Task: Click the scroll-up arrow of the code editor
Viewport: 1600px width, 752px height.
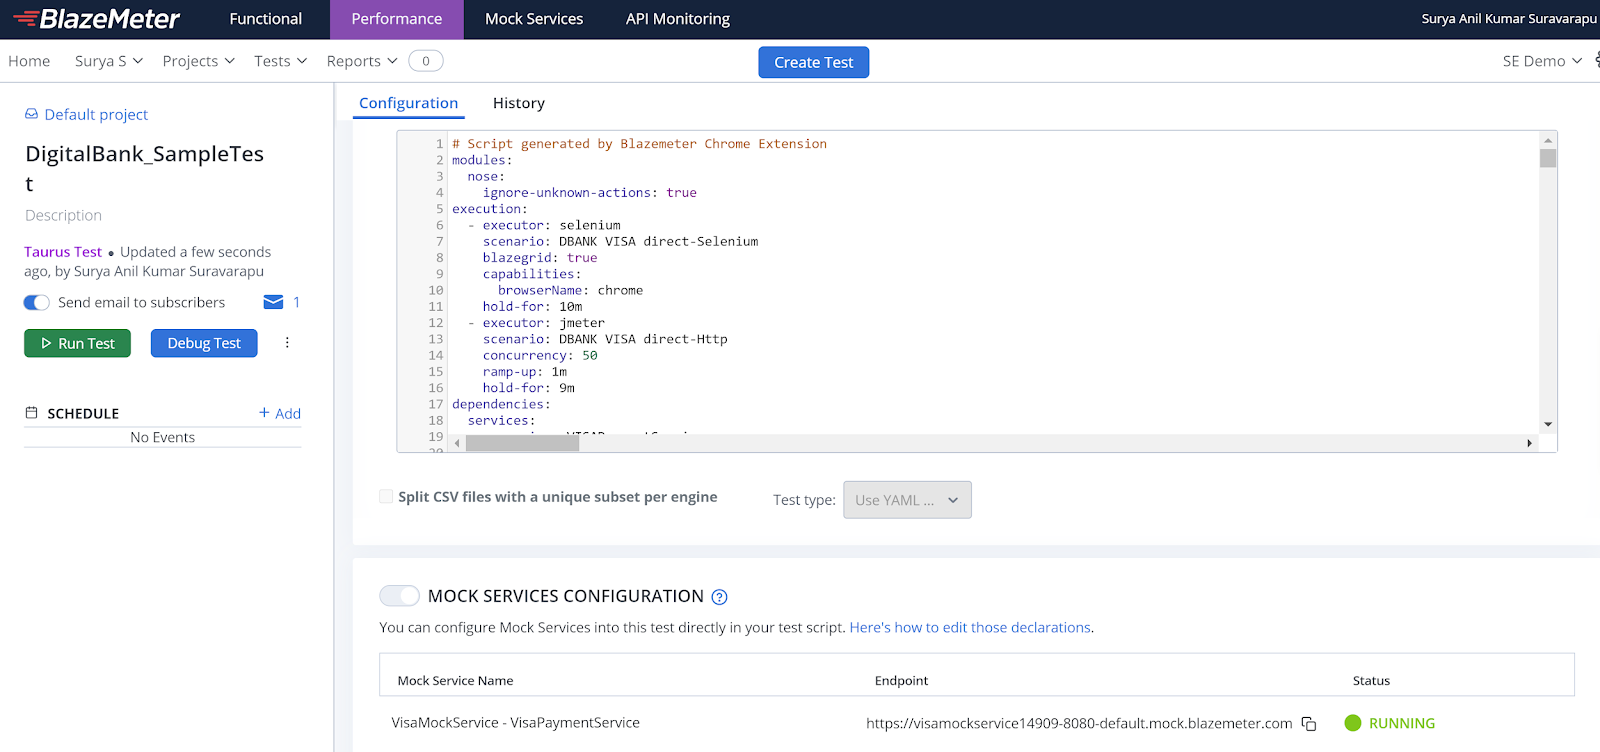Action: coord(1548,140)
